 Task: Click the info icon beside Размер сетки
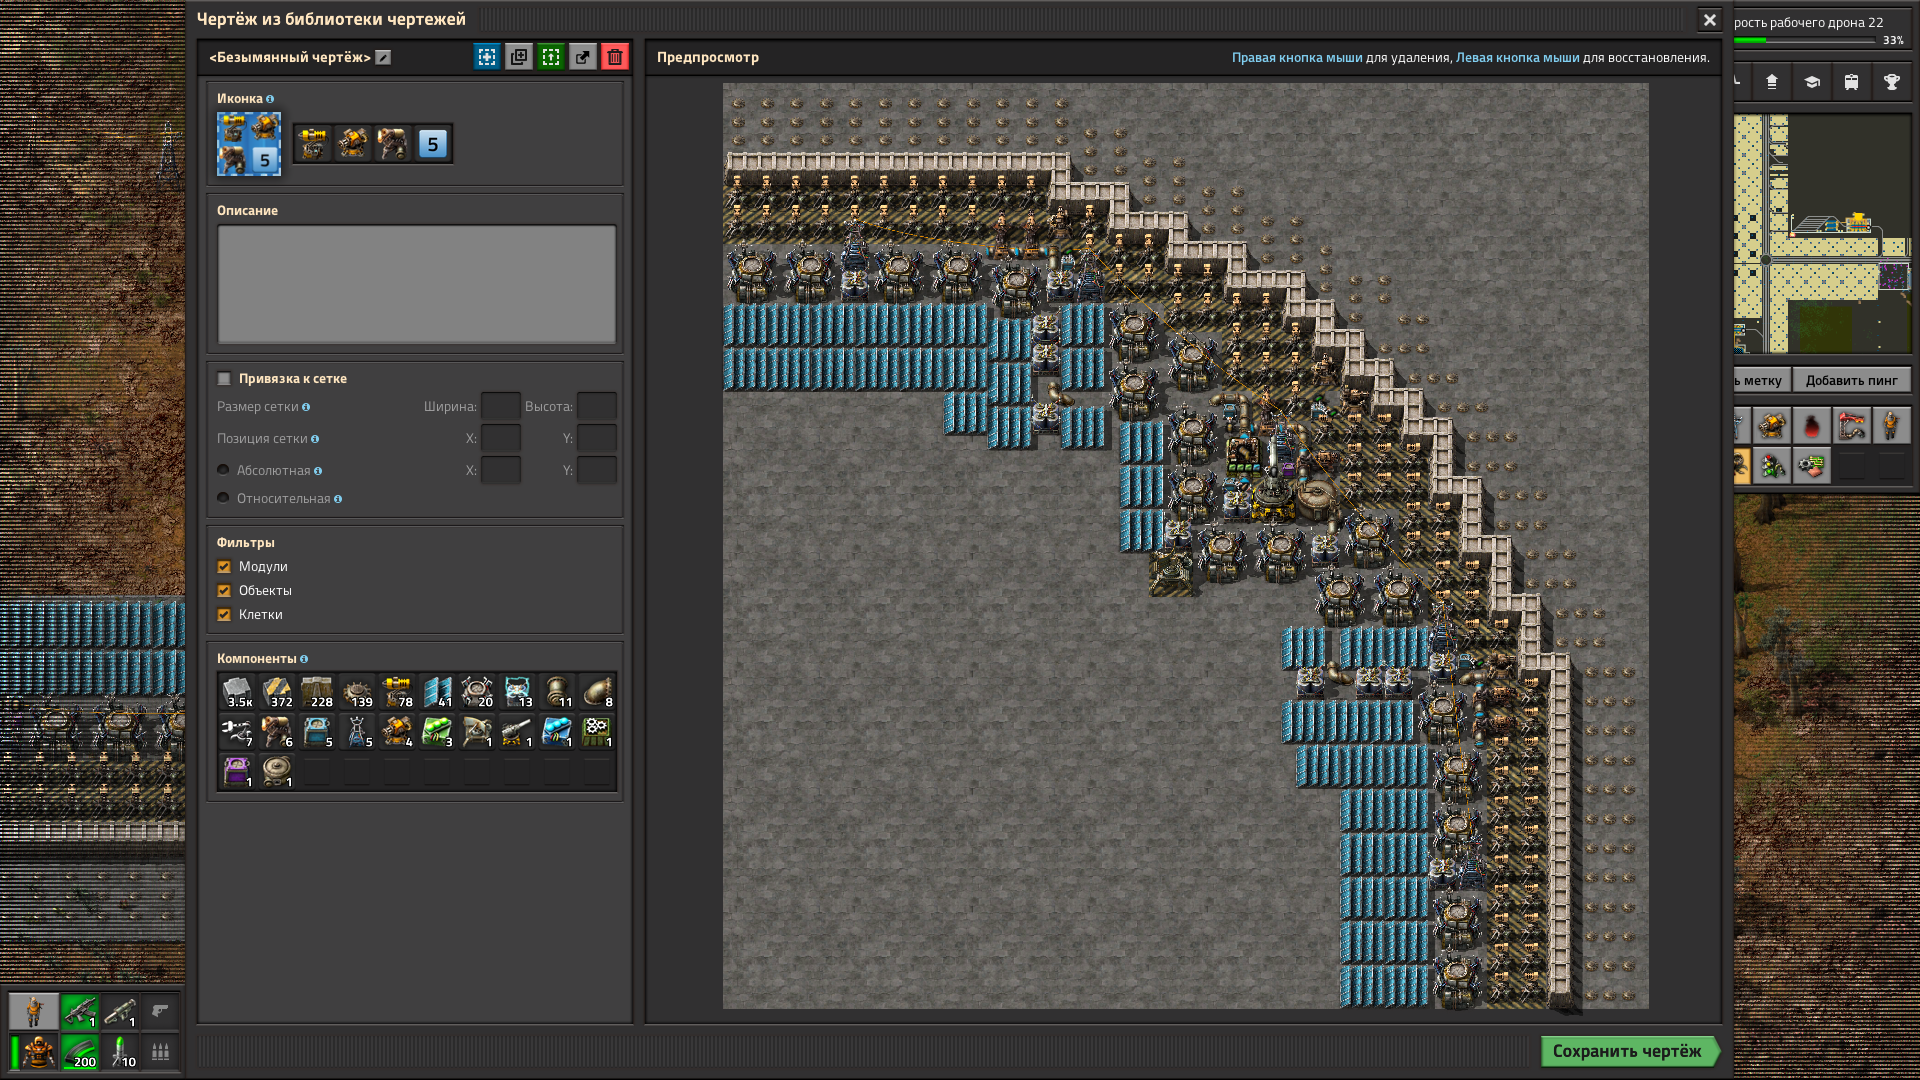point(306,407)
